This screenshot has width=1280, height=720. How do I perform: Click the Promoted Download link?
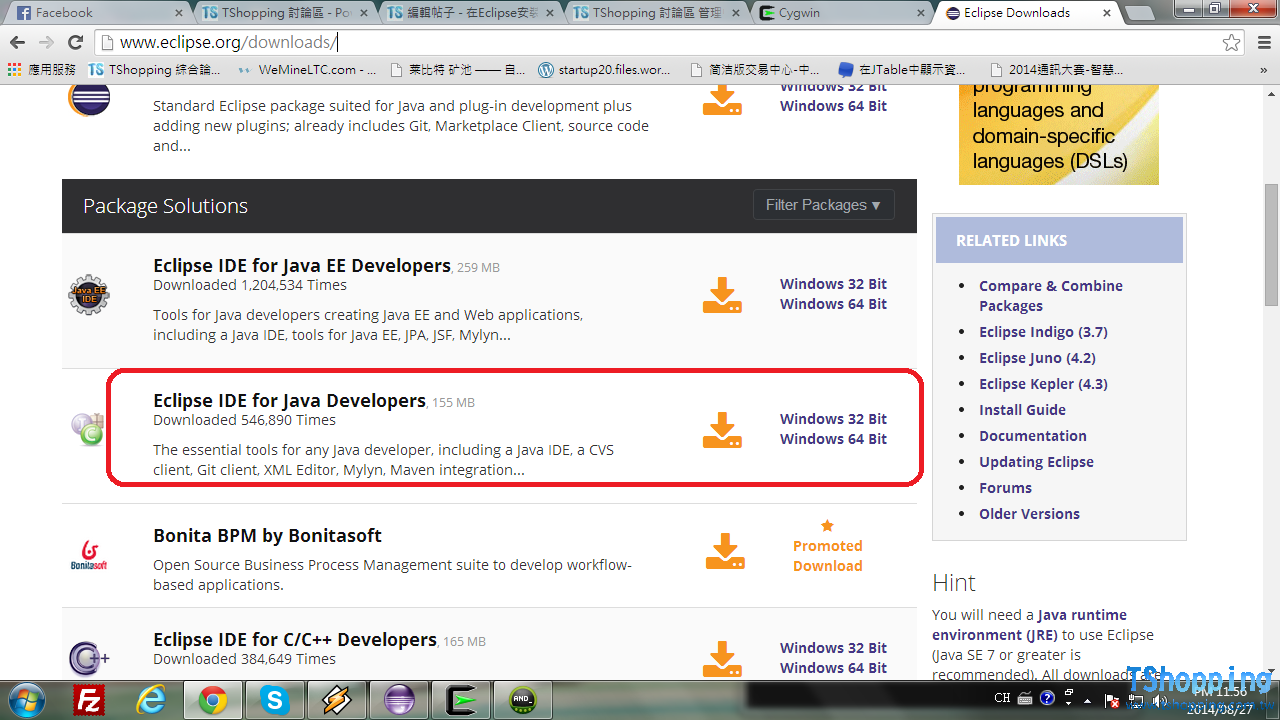(827, 556)
